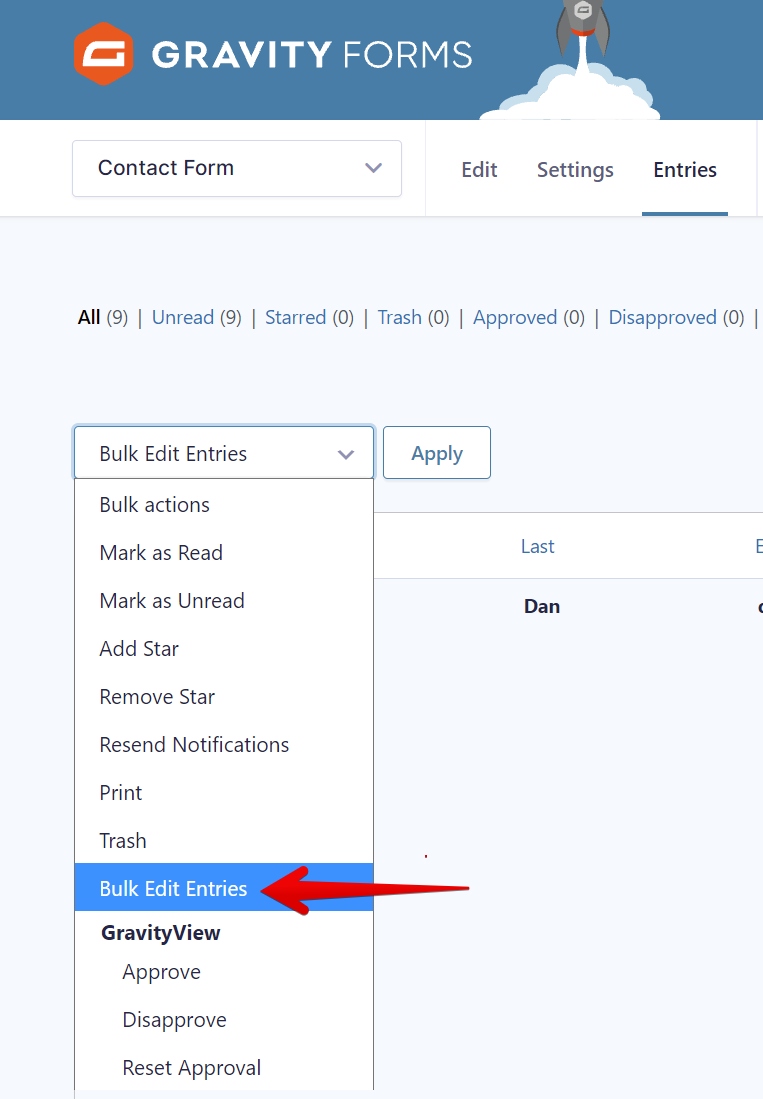Choose Reset Approval under GravityView
Image resolution: width=763 pixels, height=1099 pixels.
pos(224,1067)
